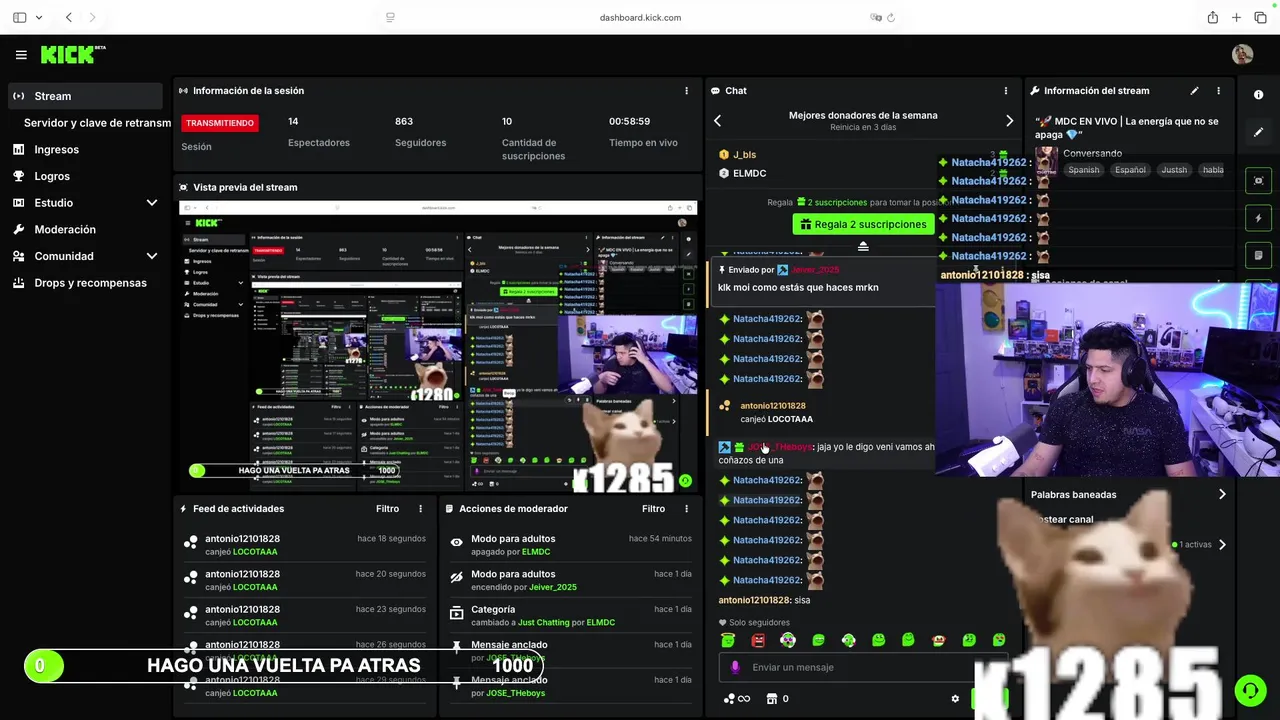Select the Español stream tag

click(x=1130, y=170)
